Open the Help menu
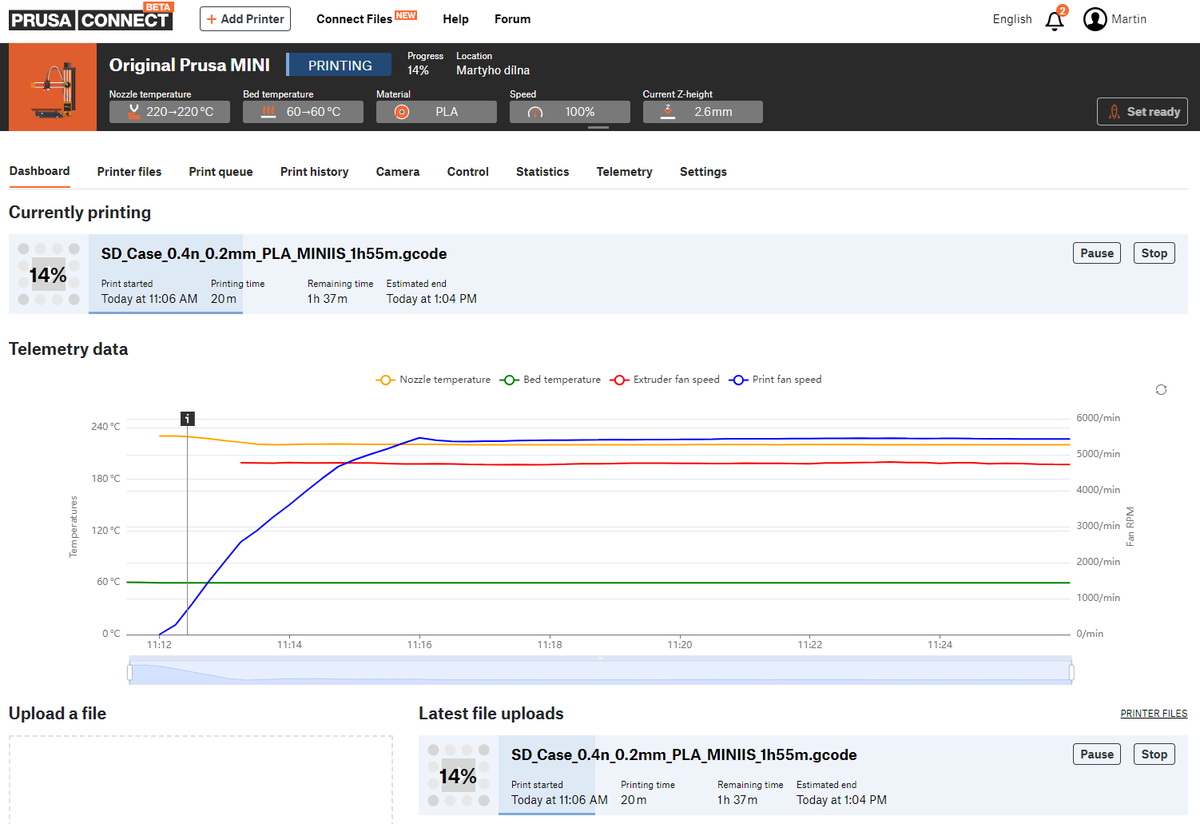Image resolution: width=1200 pixels, height=824 pixels. tap(455, 19)
